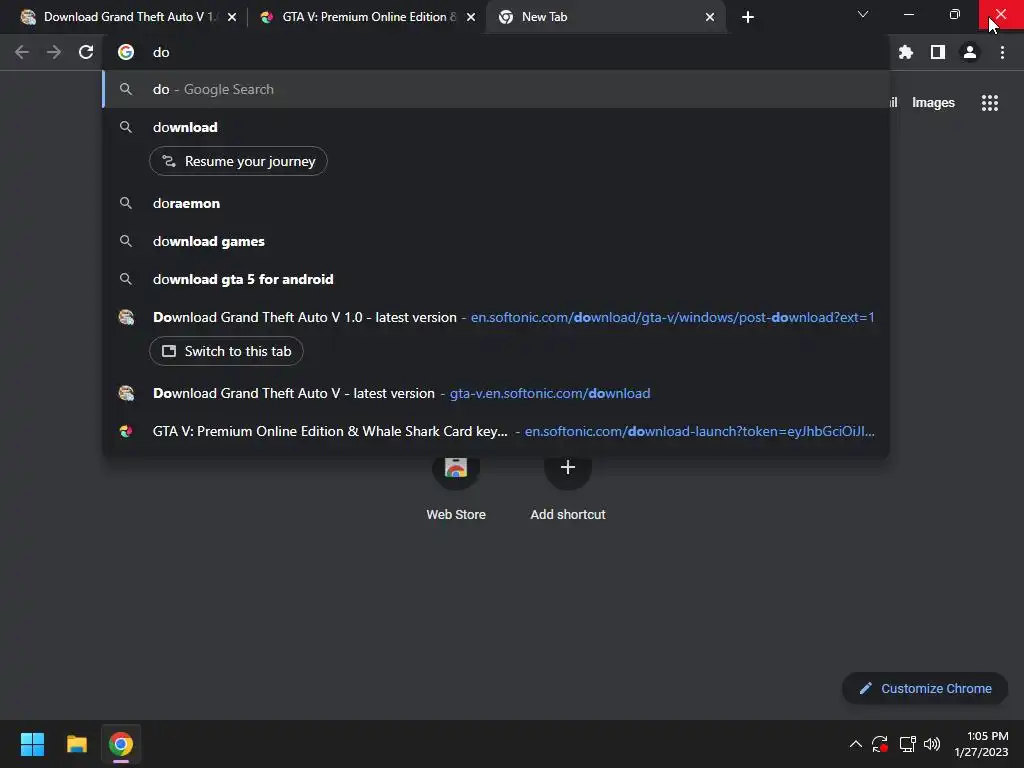Go back using the back arrow

pyautogui.click(x=22, y=52)
